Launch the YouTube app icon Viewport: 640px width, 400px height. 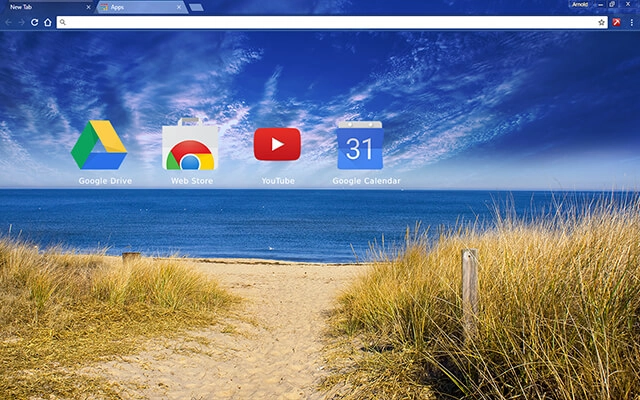pos(277,144)
